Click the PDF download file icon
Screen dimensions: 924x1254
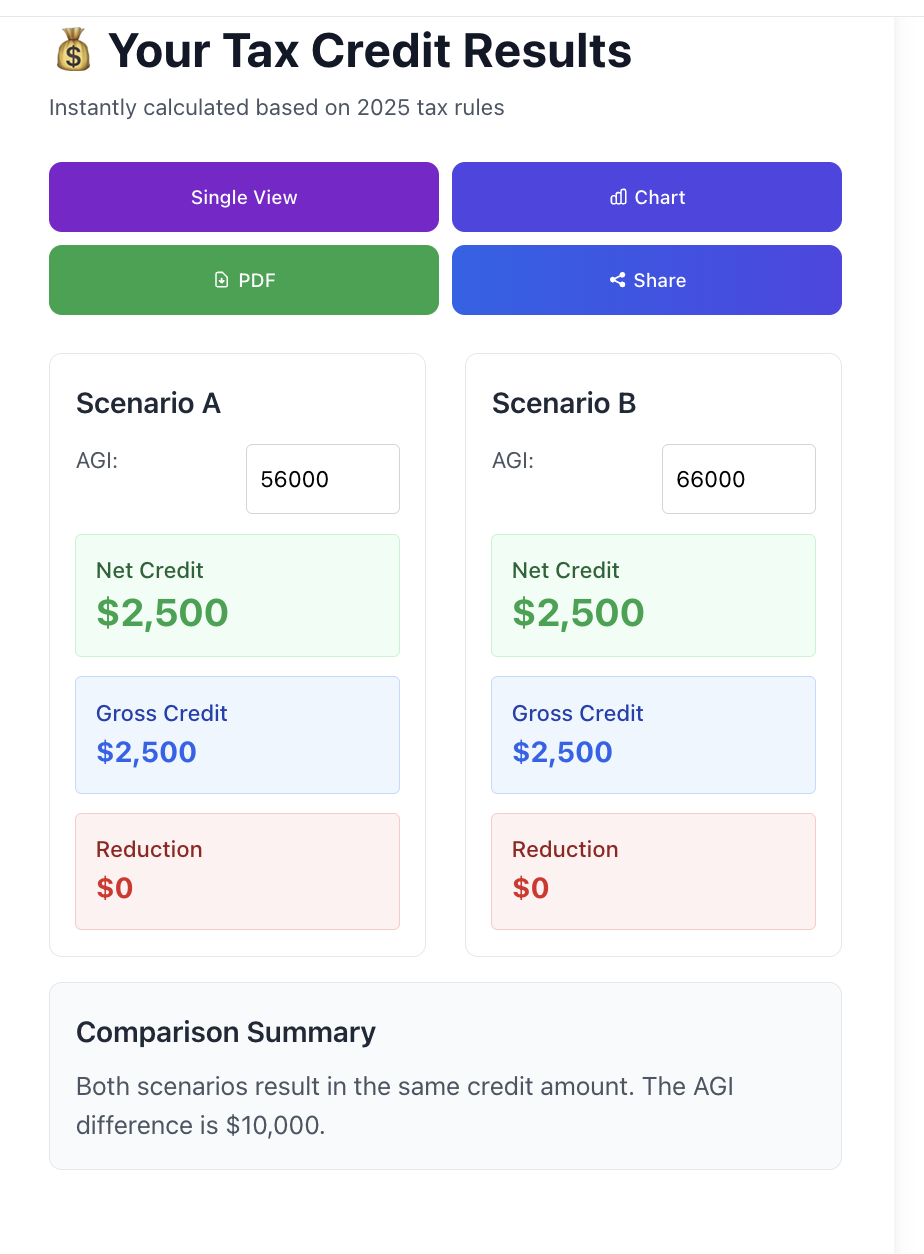coord(222,280)
